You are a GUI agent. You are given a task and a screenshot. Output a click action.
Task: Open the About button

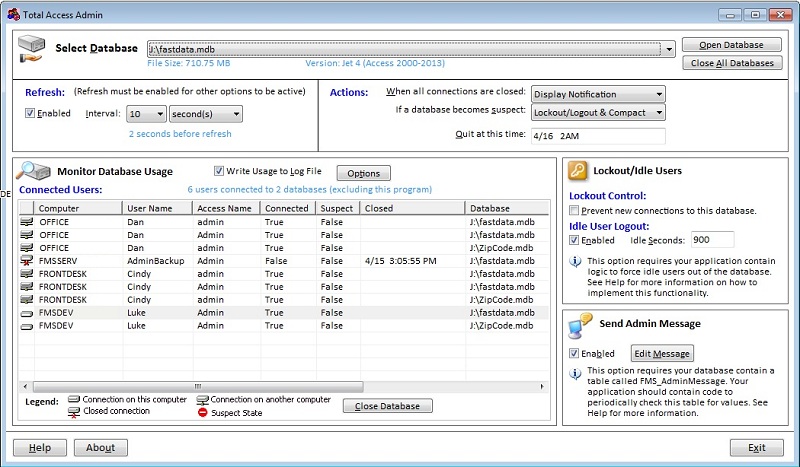pyautogui.click(x=101, y=448)
